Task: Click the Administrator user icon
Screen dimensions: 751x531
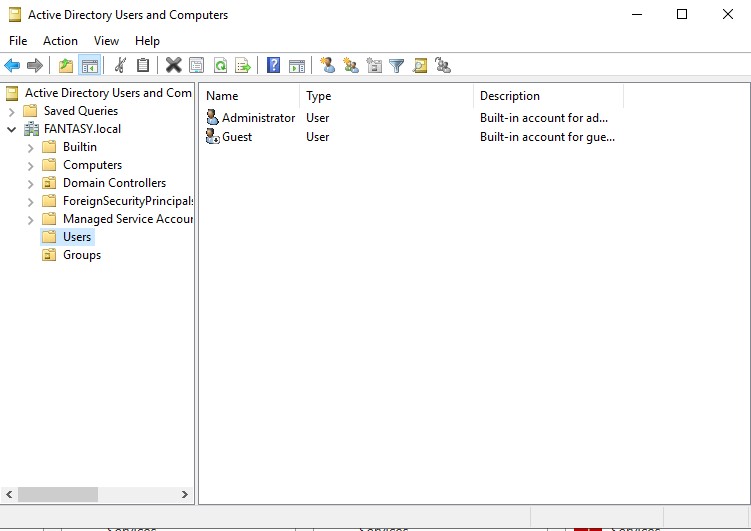Action: 212,117
